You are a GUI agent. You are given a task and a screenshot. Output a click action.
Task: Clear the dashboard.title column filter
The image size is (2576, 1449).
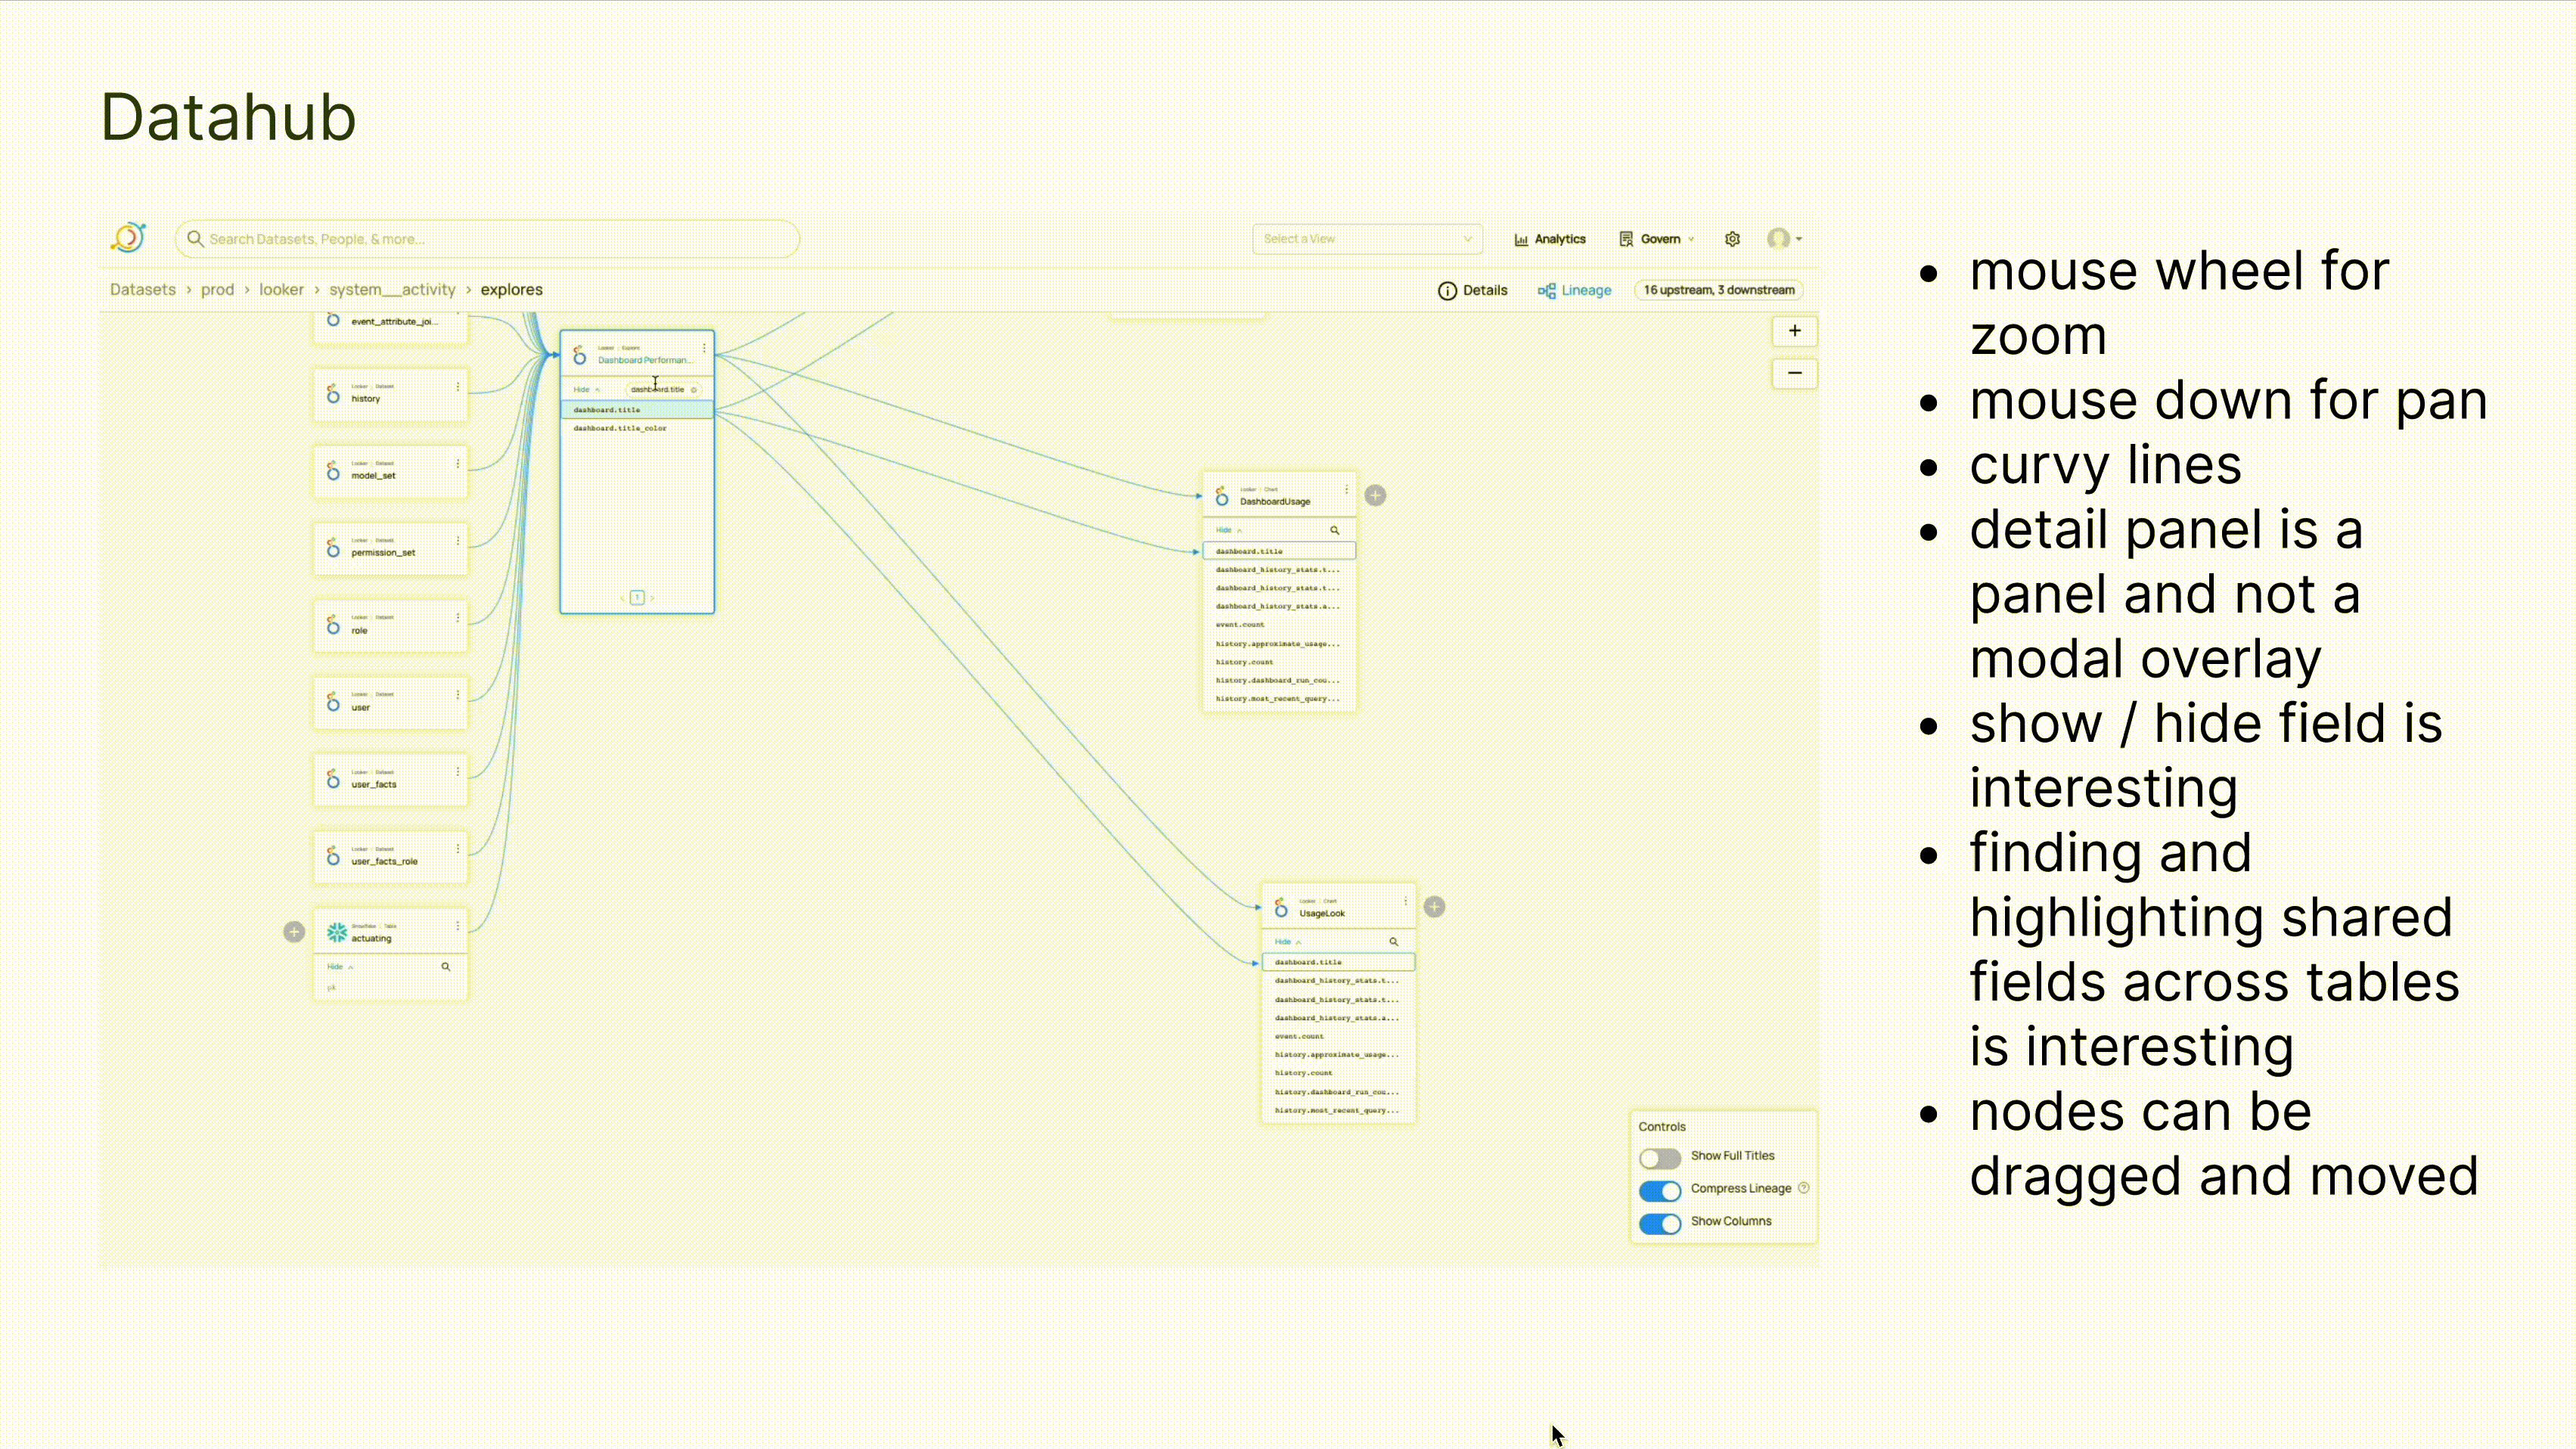coord(694,390)
